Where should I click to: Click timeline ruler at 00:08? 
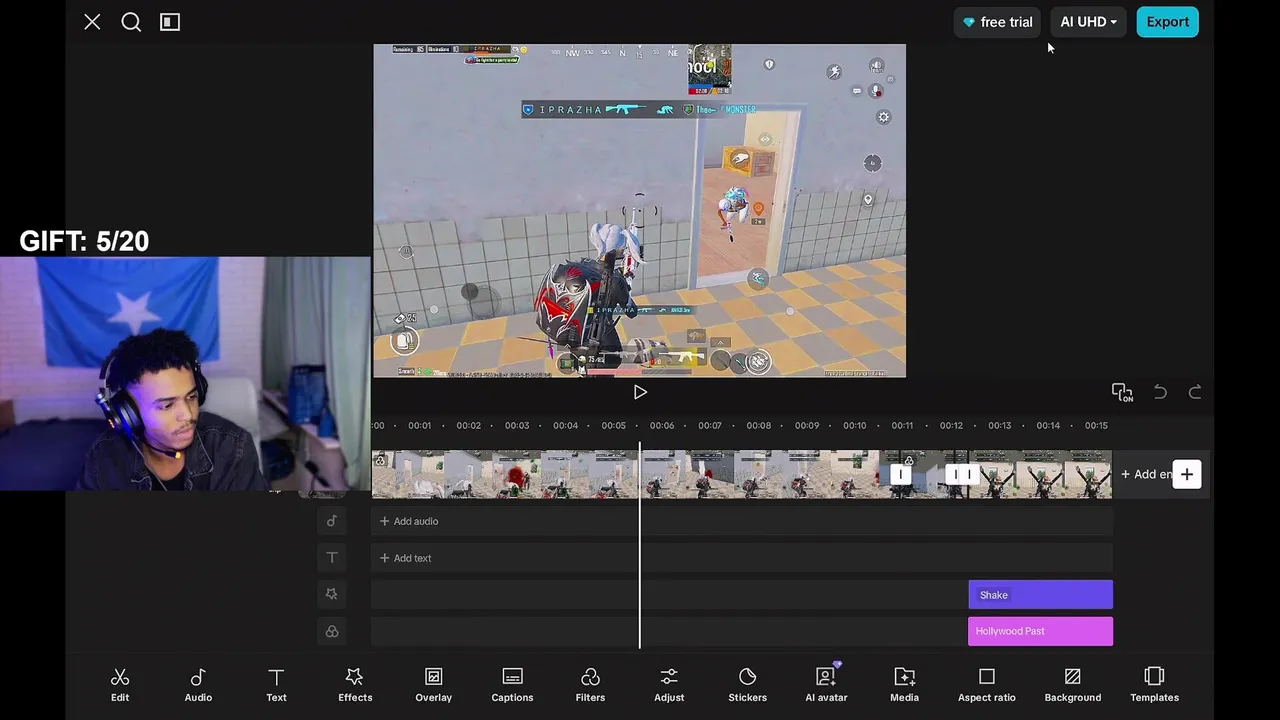pos(759,426)
